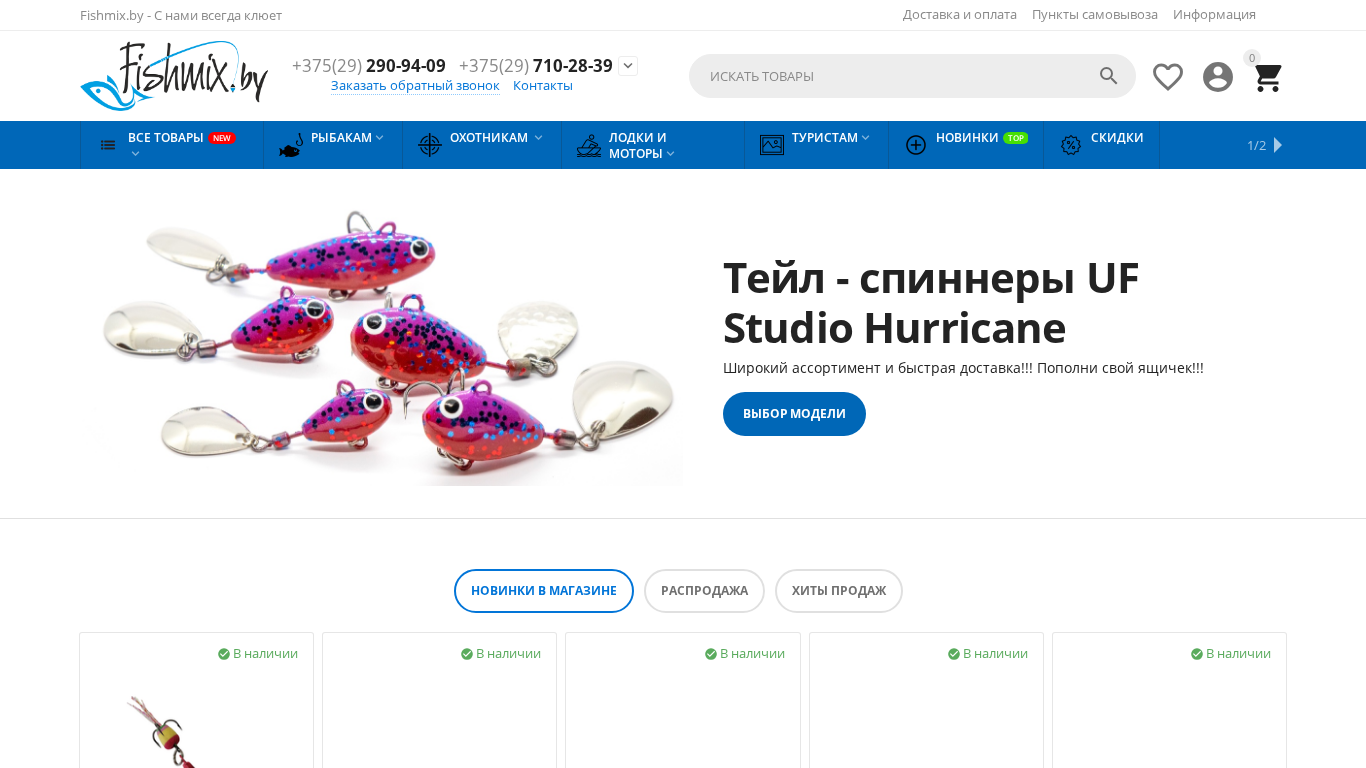
Task: Click the Fishmix.by logo
Action: (x=174, y=76)
